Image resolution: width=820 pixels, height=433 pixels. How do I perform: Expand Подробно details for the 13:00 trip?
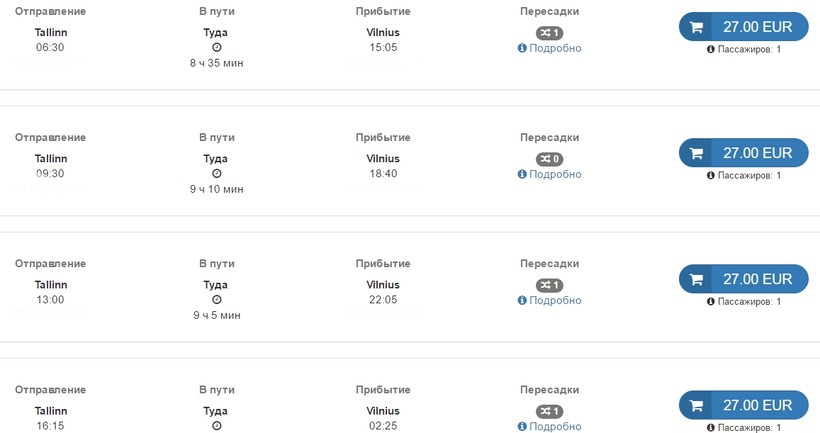tap(554, 300)
